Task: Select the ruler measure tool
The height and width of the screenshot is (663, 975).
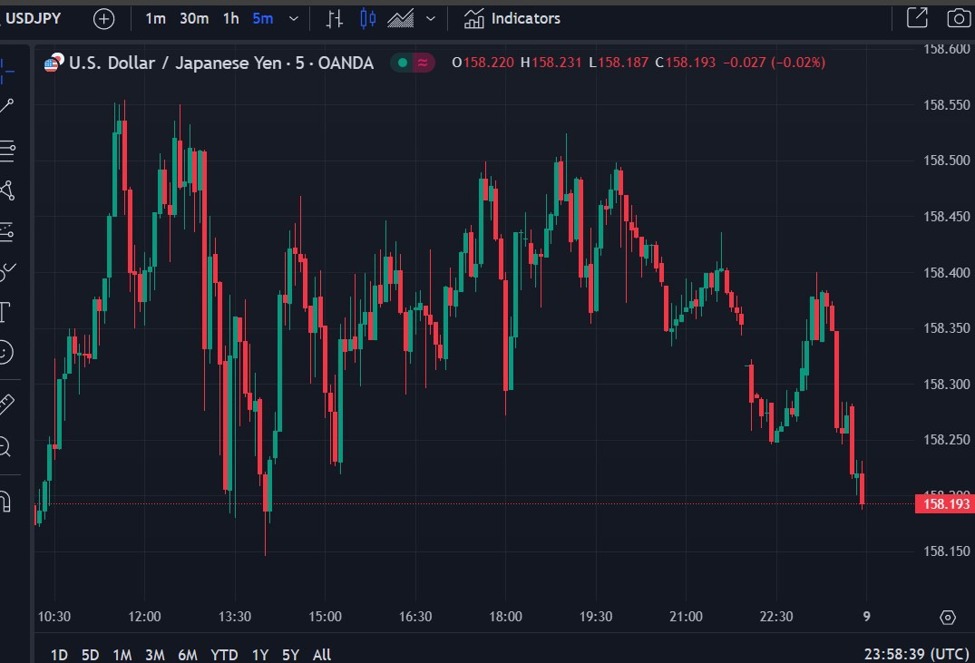Action: (6, 404)
